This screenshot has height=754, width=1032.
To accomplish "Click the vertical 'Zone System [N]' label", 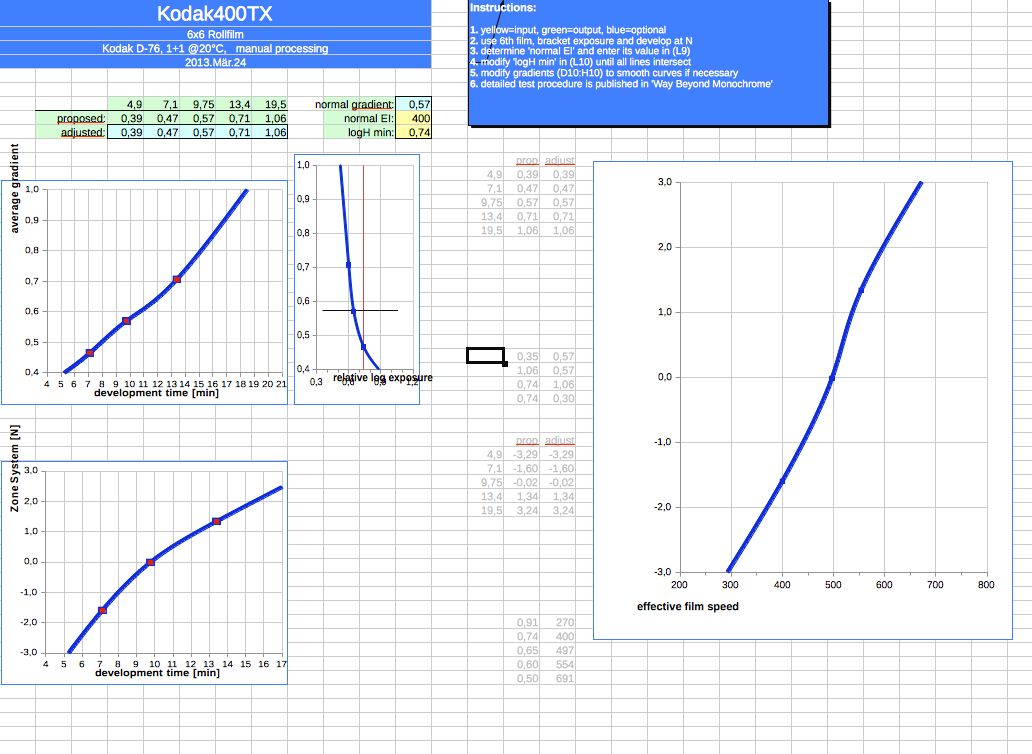I will click(14, 468).
